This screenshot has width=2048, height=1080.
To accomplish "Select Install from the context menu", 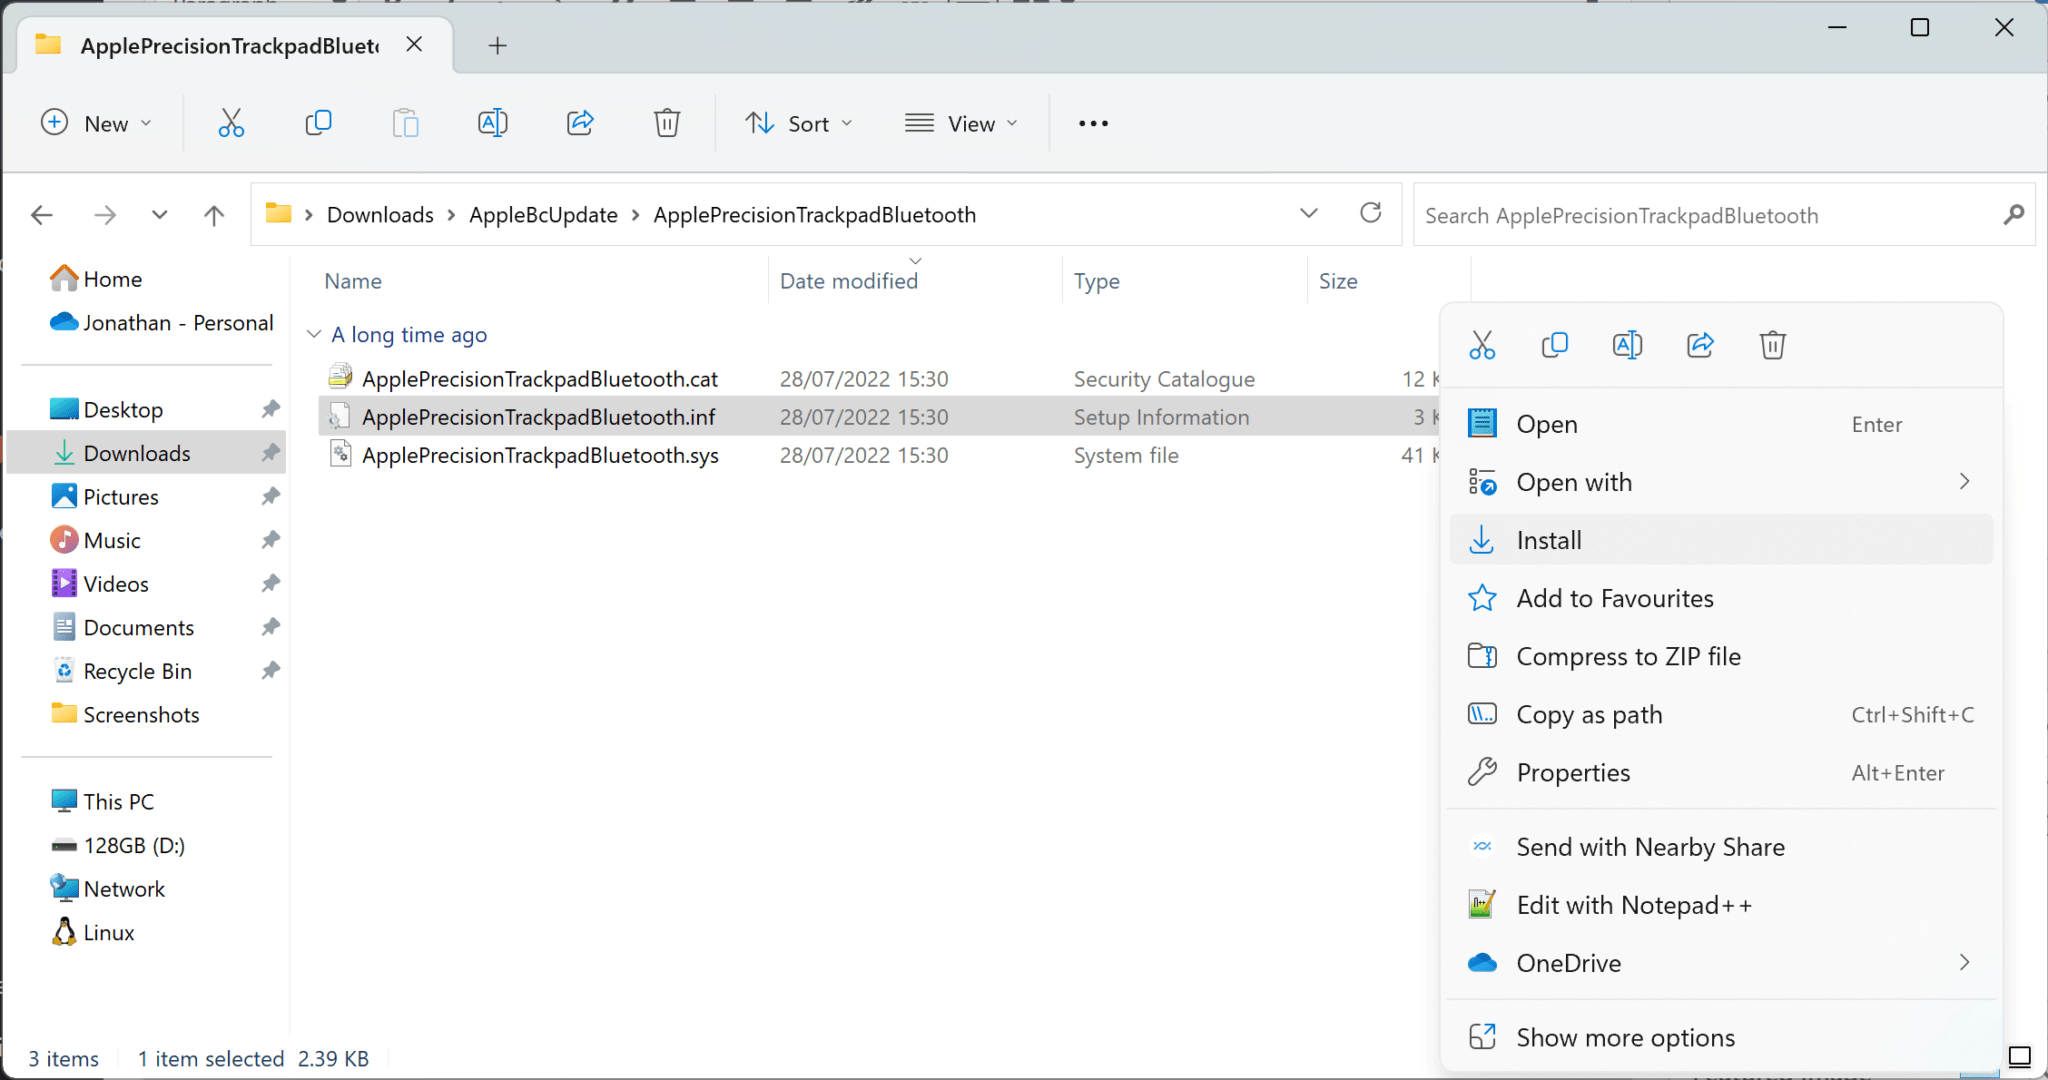I will click(1549, 539).
